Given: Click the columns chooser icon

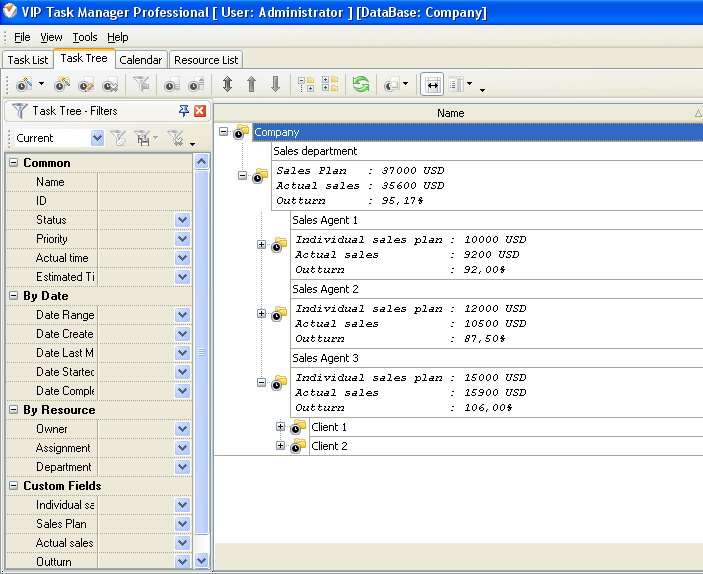Looking at the screenshot, I should 456,84.
